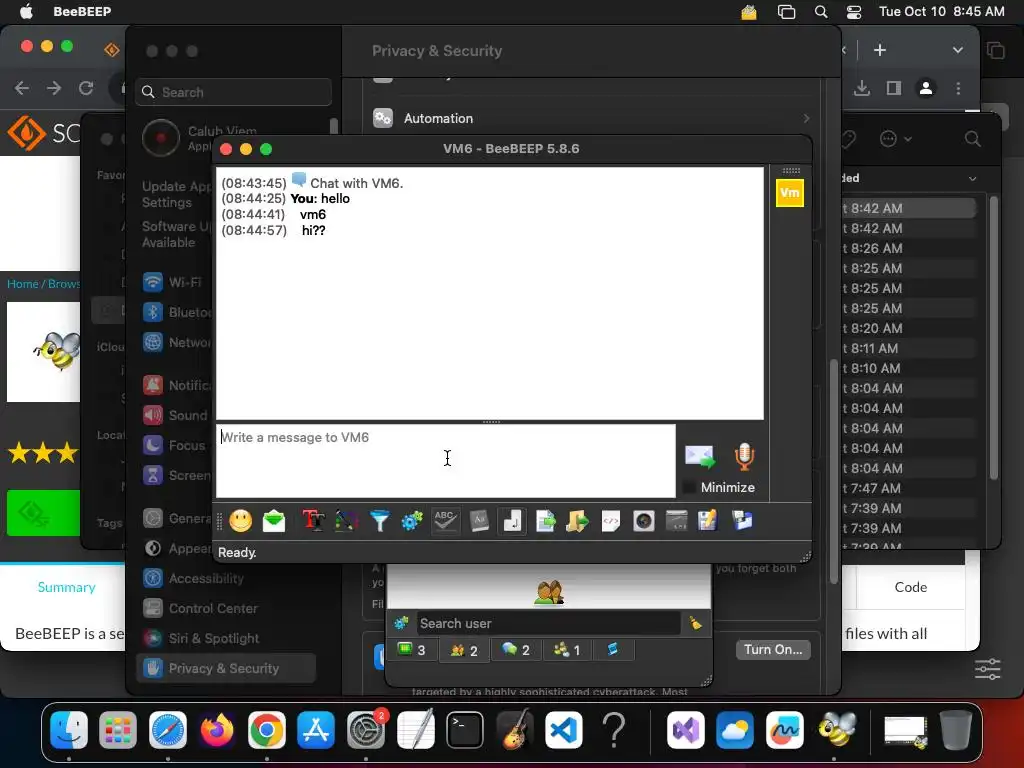Viewport: 1024px width, 768px height.
Task: Click the browser new tab plus button
Action: tap(880, 50)
